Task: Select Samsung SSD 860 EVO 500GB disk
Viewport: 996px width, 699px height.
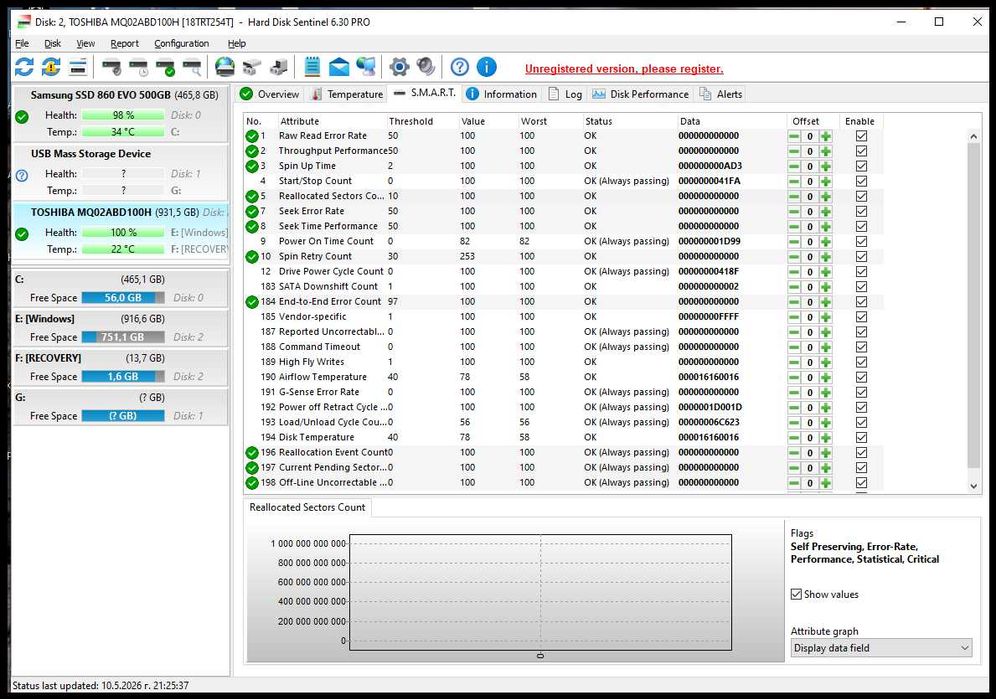Action: (x=121, y=114)
